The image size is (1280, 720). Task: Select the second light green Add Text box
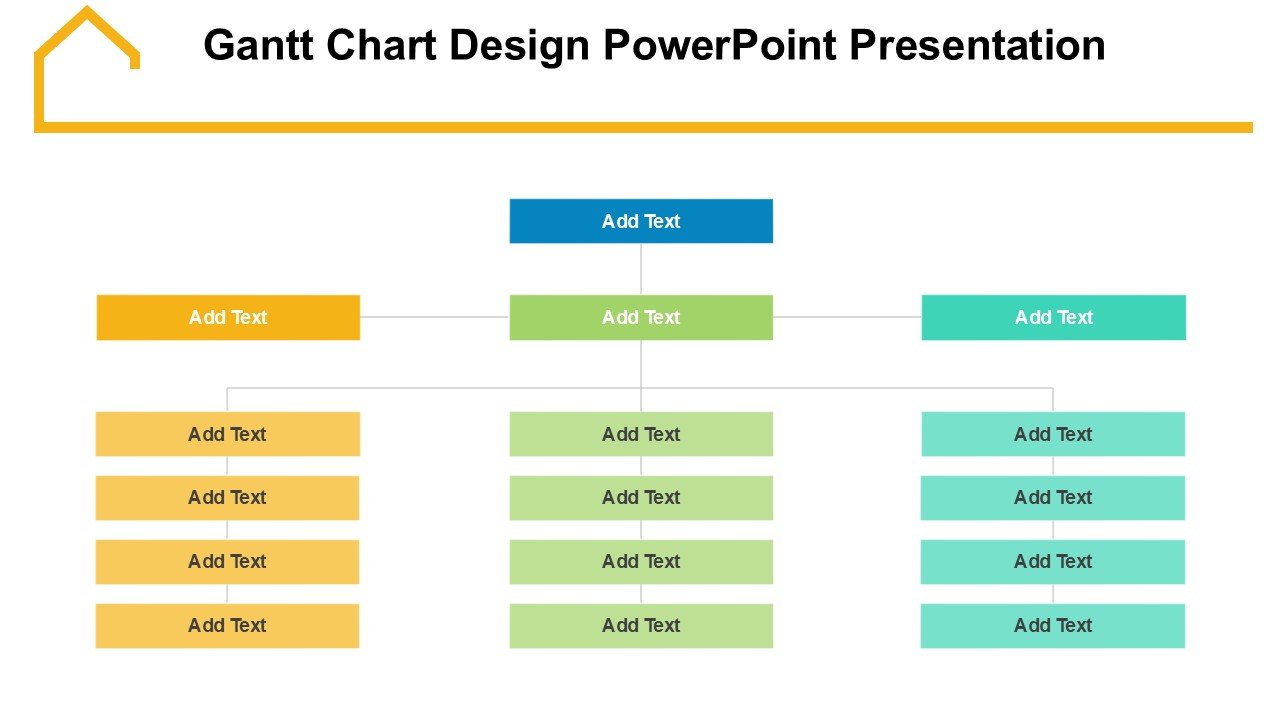pyautogui.click(x=641, y=498)
